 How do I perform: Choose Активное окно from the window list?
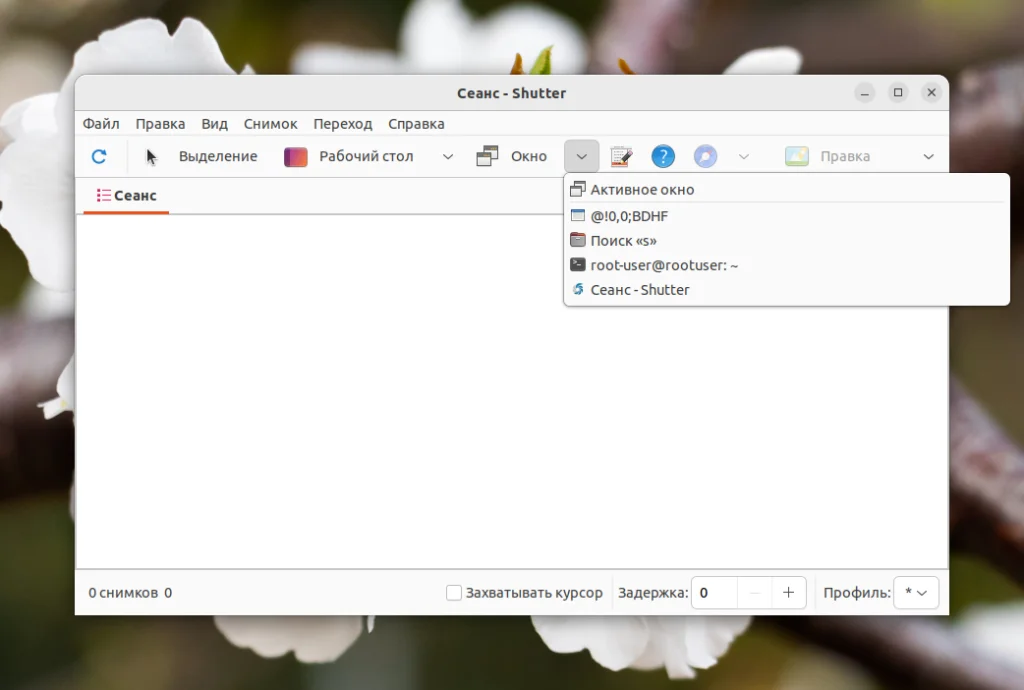pyautogui.click(x=639, y=189)
